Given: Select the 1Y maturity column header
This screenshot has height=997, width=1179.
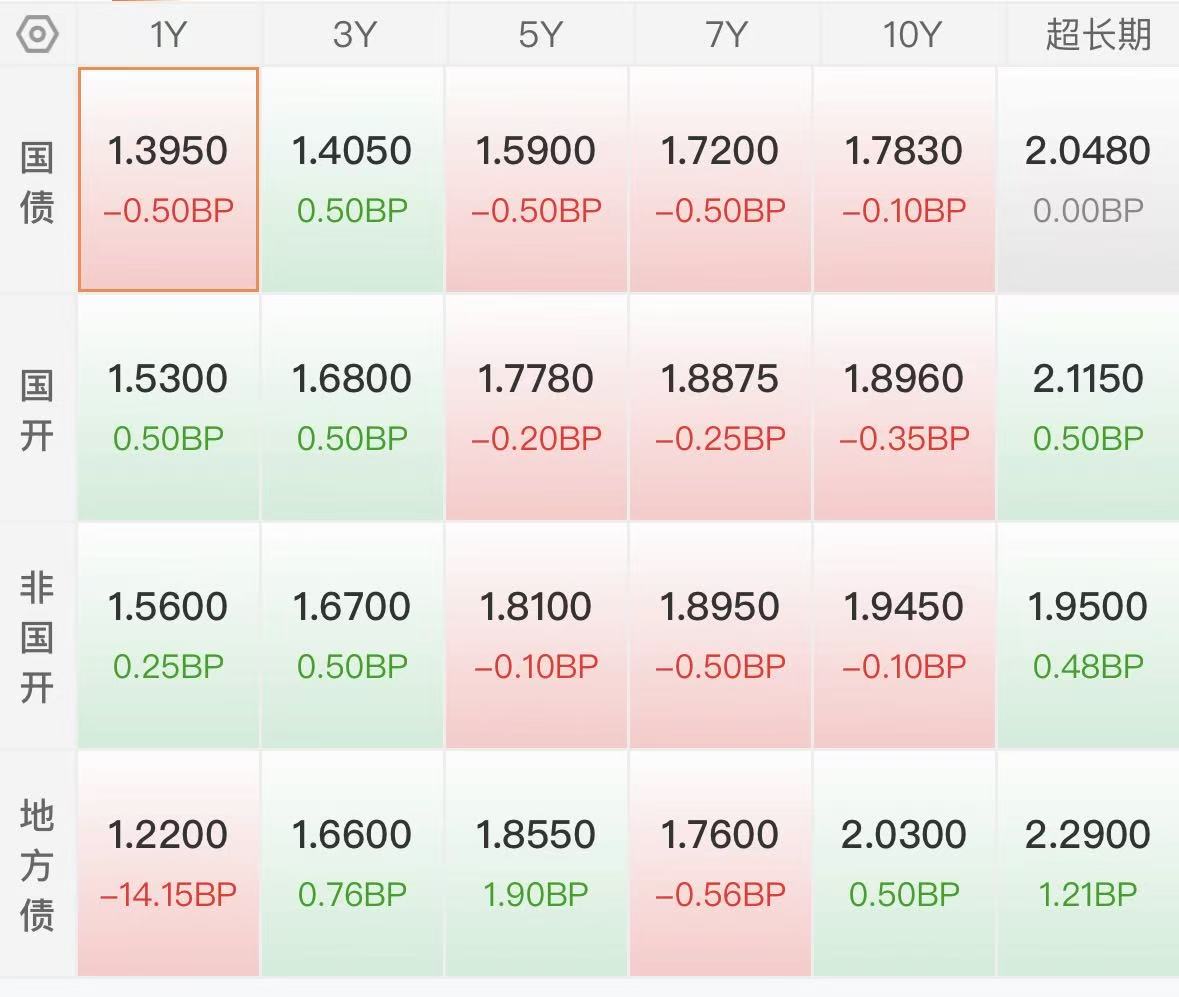Looking at the screenshot, I should [168, 35].
